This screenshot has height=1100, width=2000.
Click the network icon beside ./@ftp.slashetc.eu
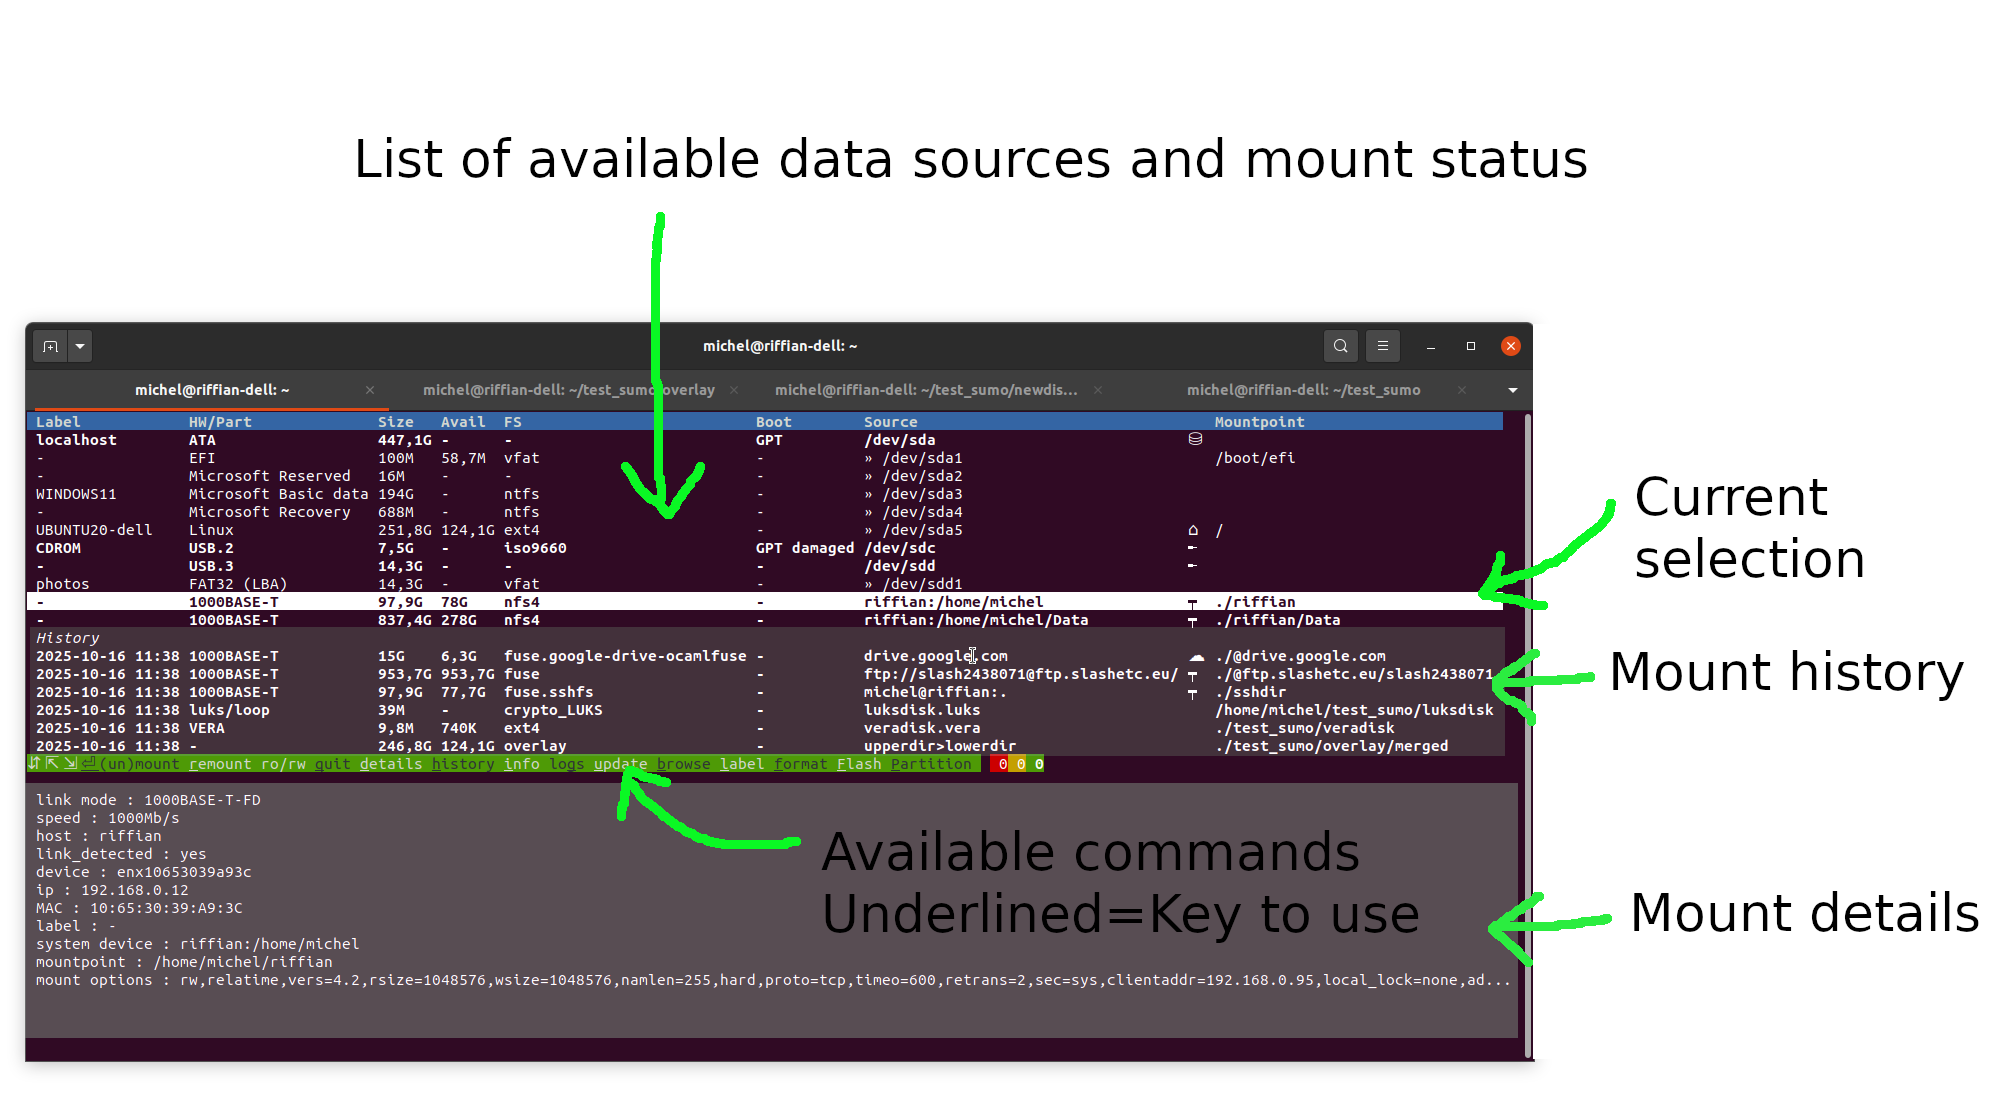tap(1192, 675)
